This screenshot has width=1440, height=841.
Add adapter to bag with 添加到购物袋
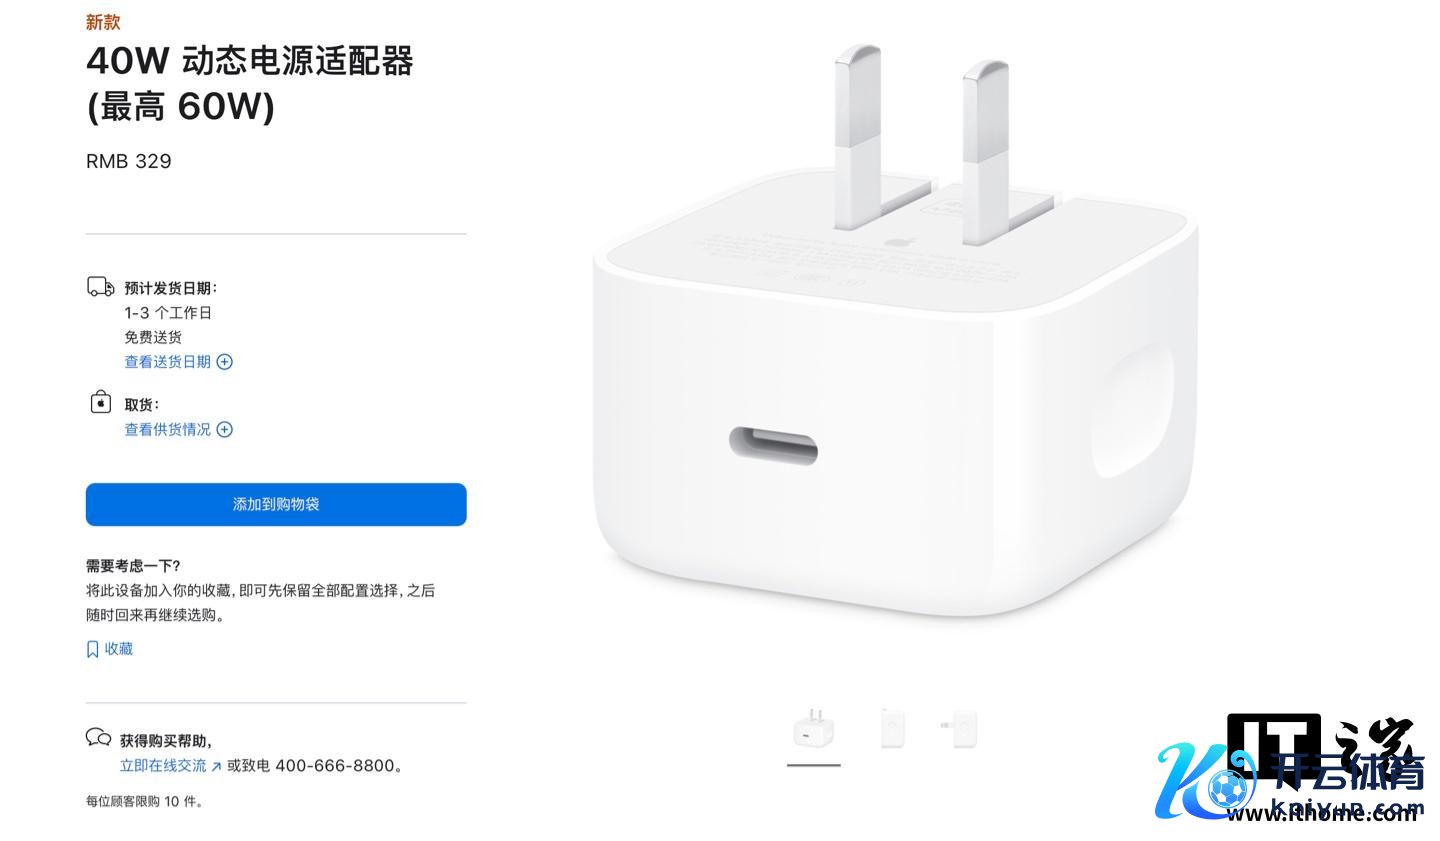[x=276, y=504]
